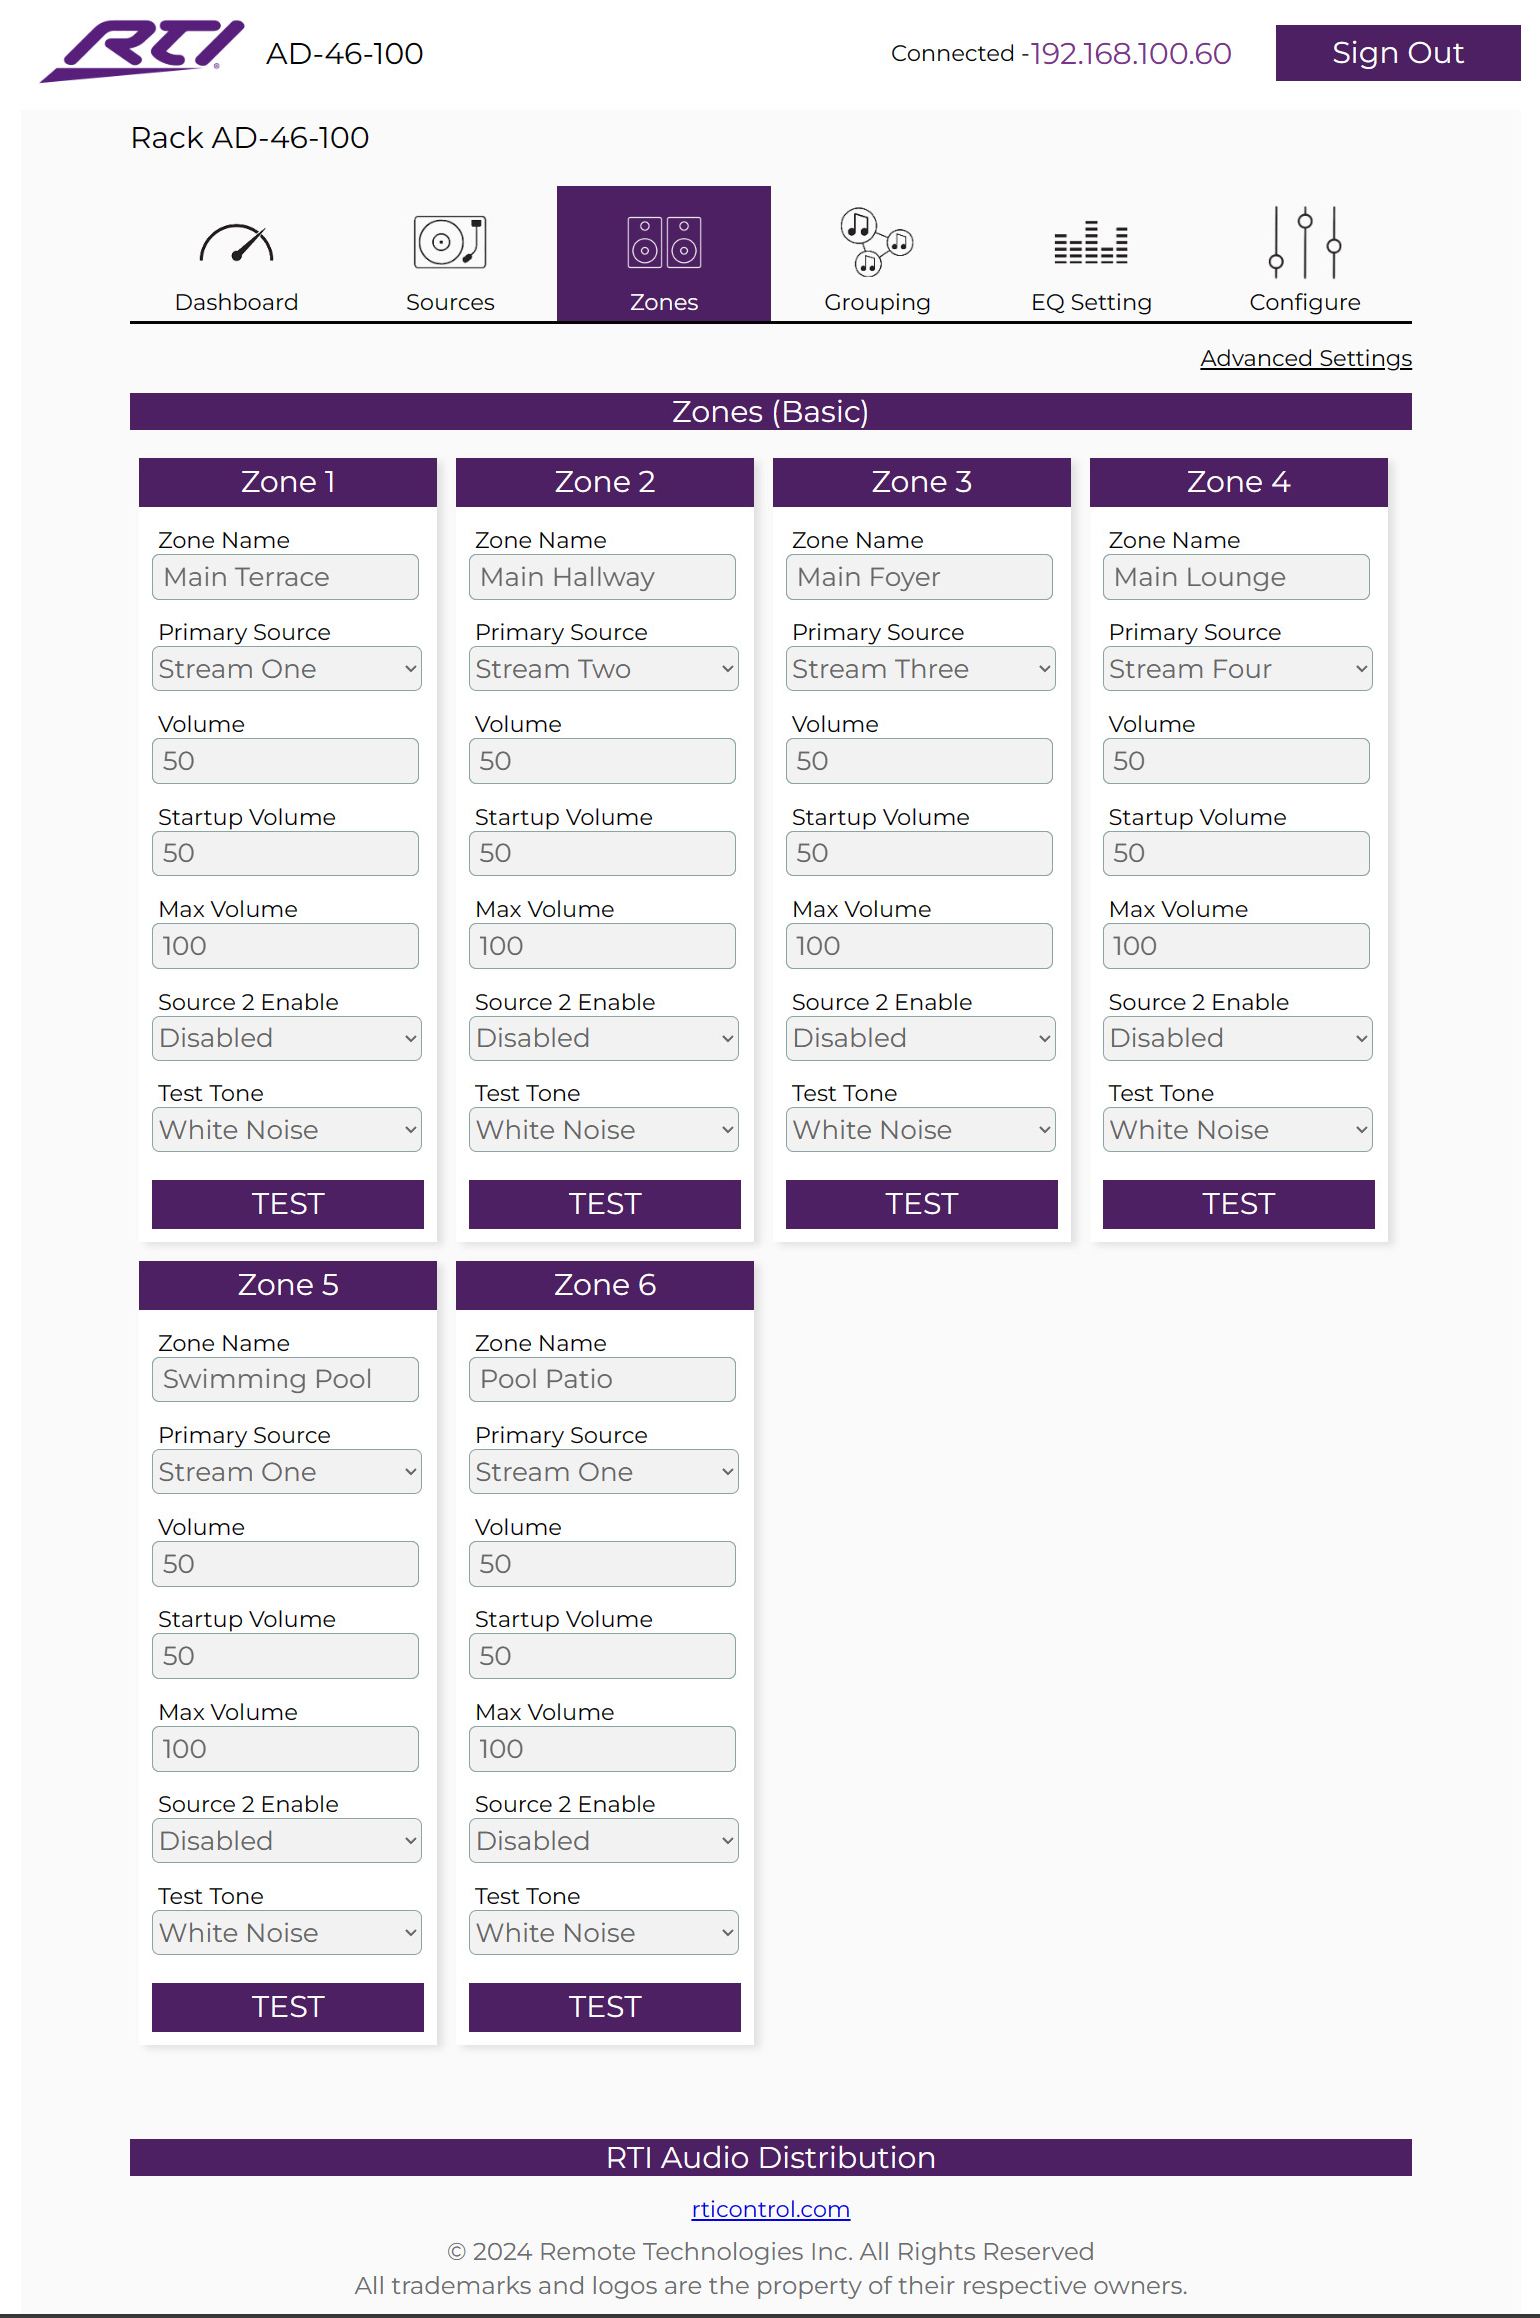Open Zone 6 Source 2 Enable dropdown
The image size is (1540, 2318).
(x=604, y=1841)
